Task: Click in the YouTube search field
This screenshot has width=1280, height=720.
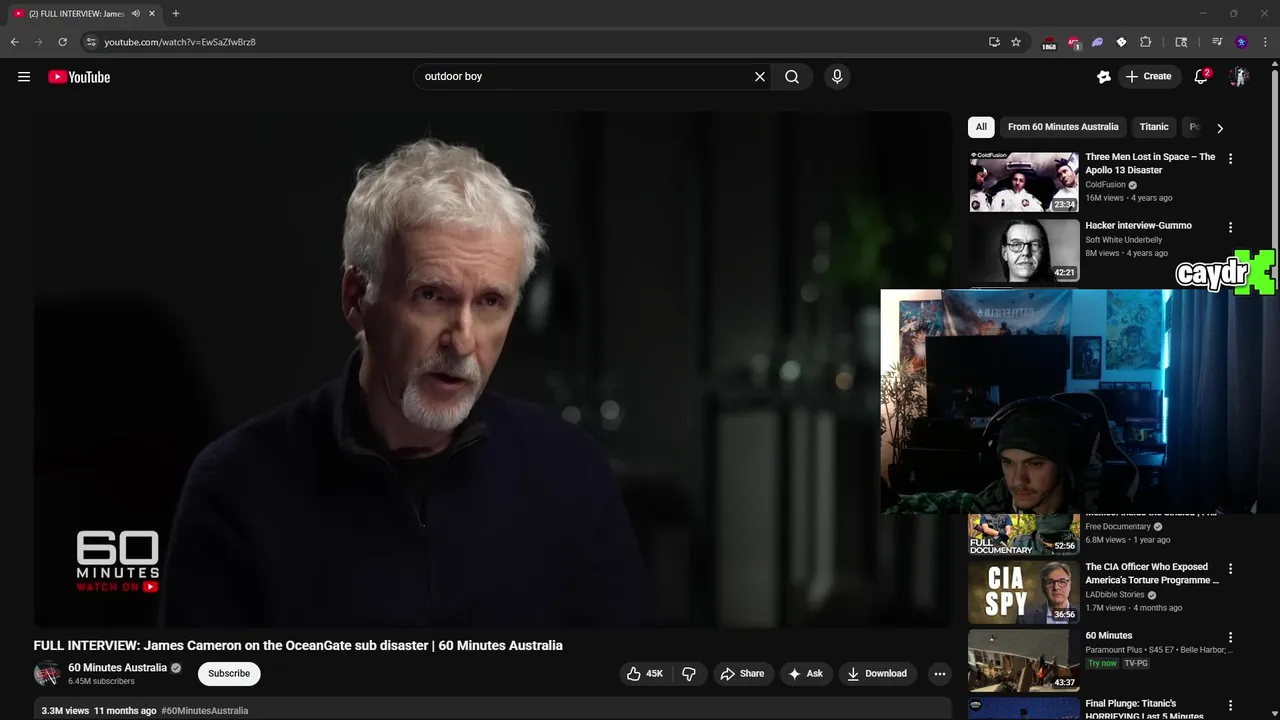Action: [x=585, y=77]
